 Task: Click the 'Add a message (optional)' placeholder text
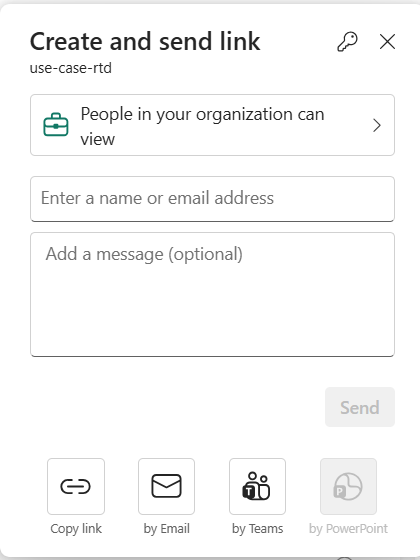click(144, 254)
